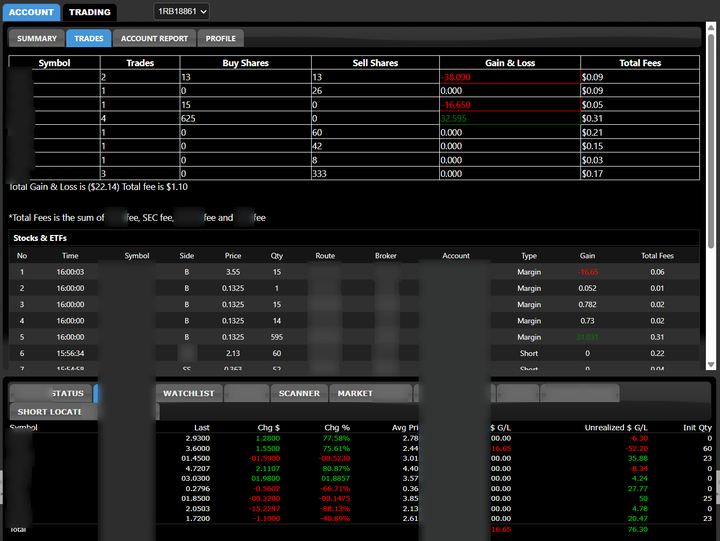Click the scrollbar down arrow in account panel

(711, 365)
